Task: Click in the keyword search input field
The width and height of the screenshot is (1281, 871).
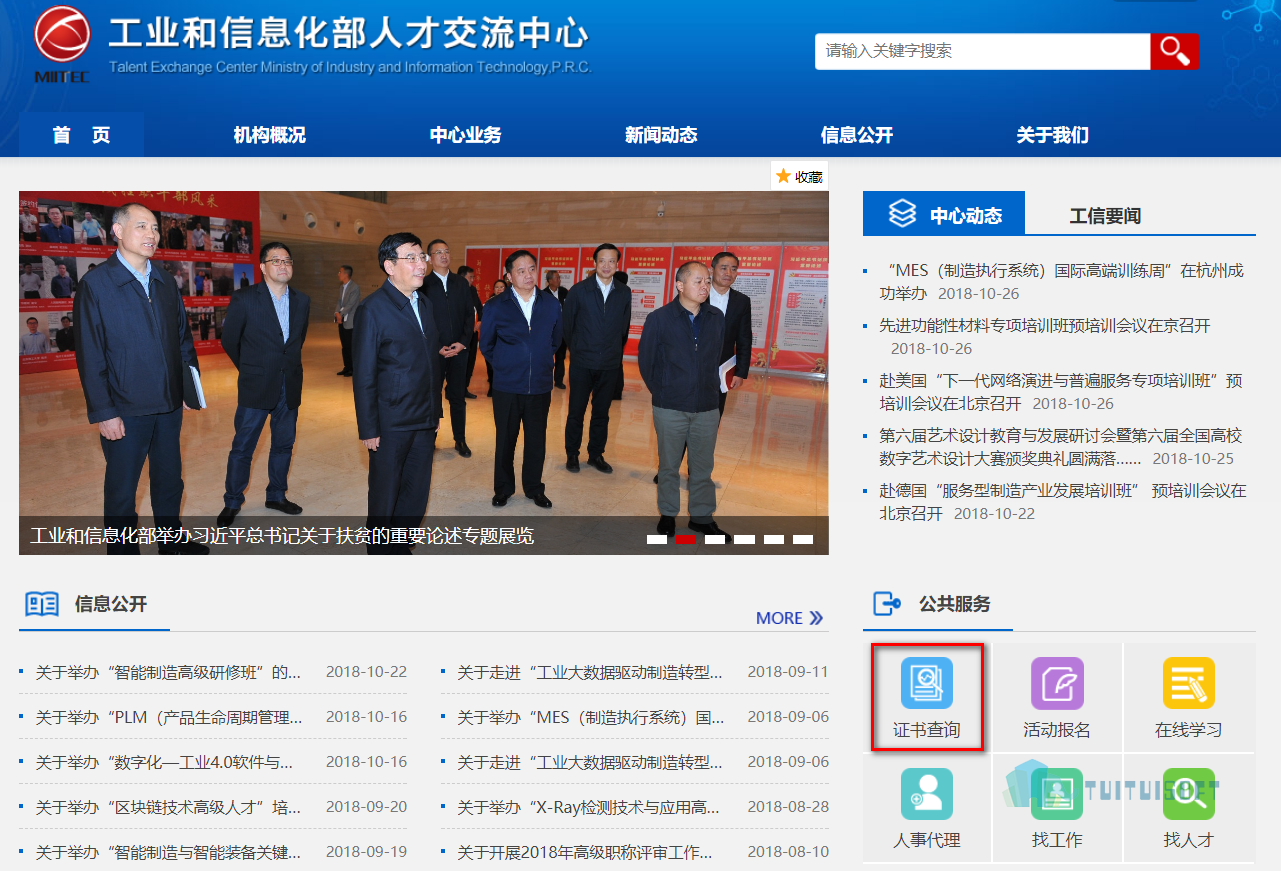Action: coord(982,51)
